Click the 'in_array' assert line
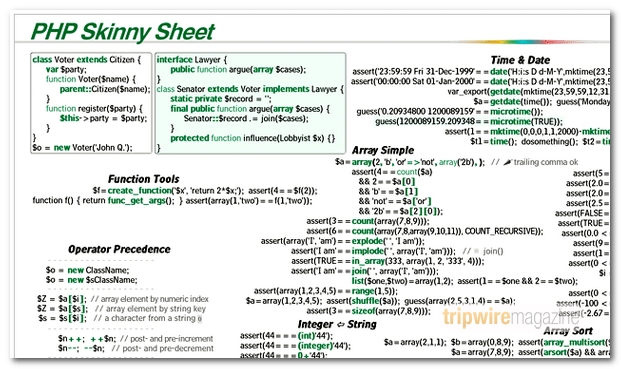This screenshot has height=369, width=621. [388, 261]
